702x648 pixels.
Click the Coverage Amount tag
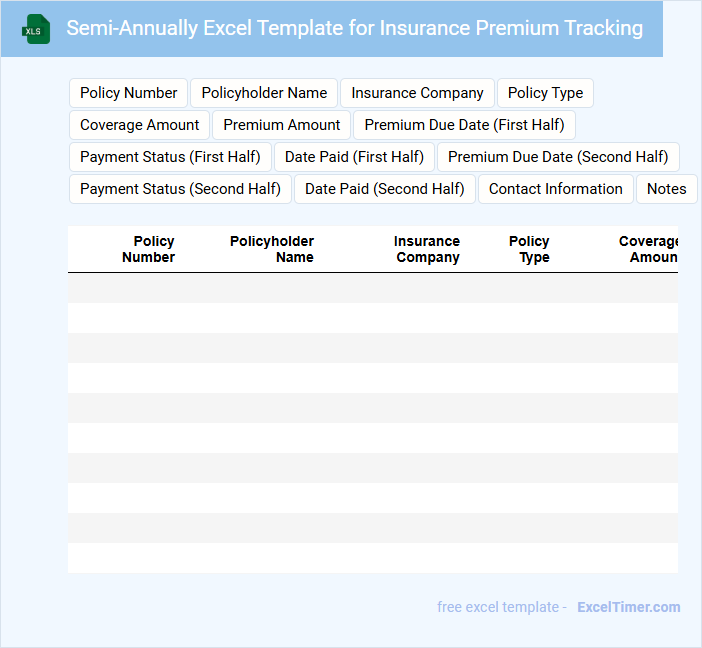tap(140, 125)
